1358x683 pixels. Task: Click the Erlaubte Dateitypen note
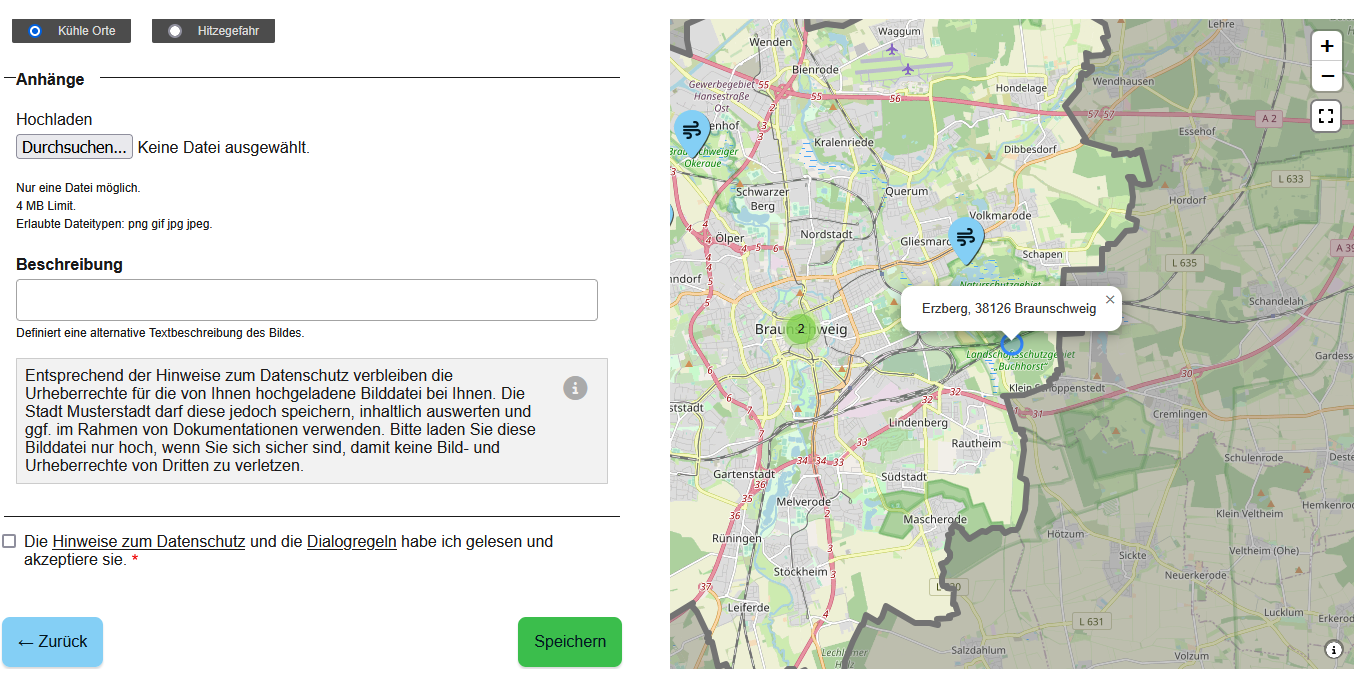114,224
